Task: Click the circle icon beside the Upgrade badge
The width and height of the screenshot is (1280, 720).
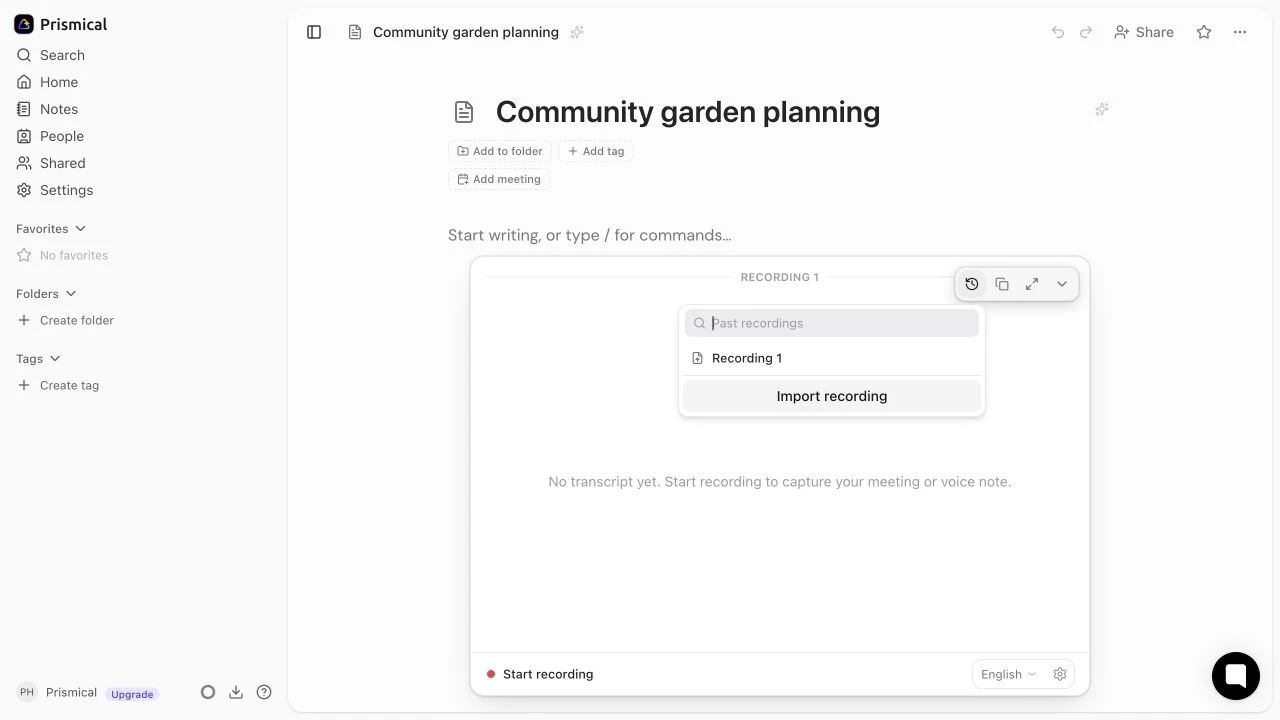Action: [208, 692]
